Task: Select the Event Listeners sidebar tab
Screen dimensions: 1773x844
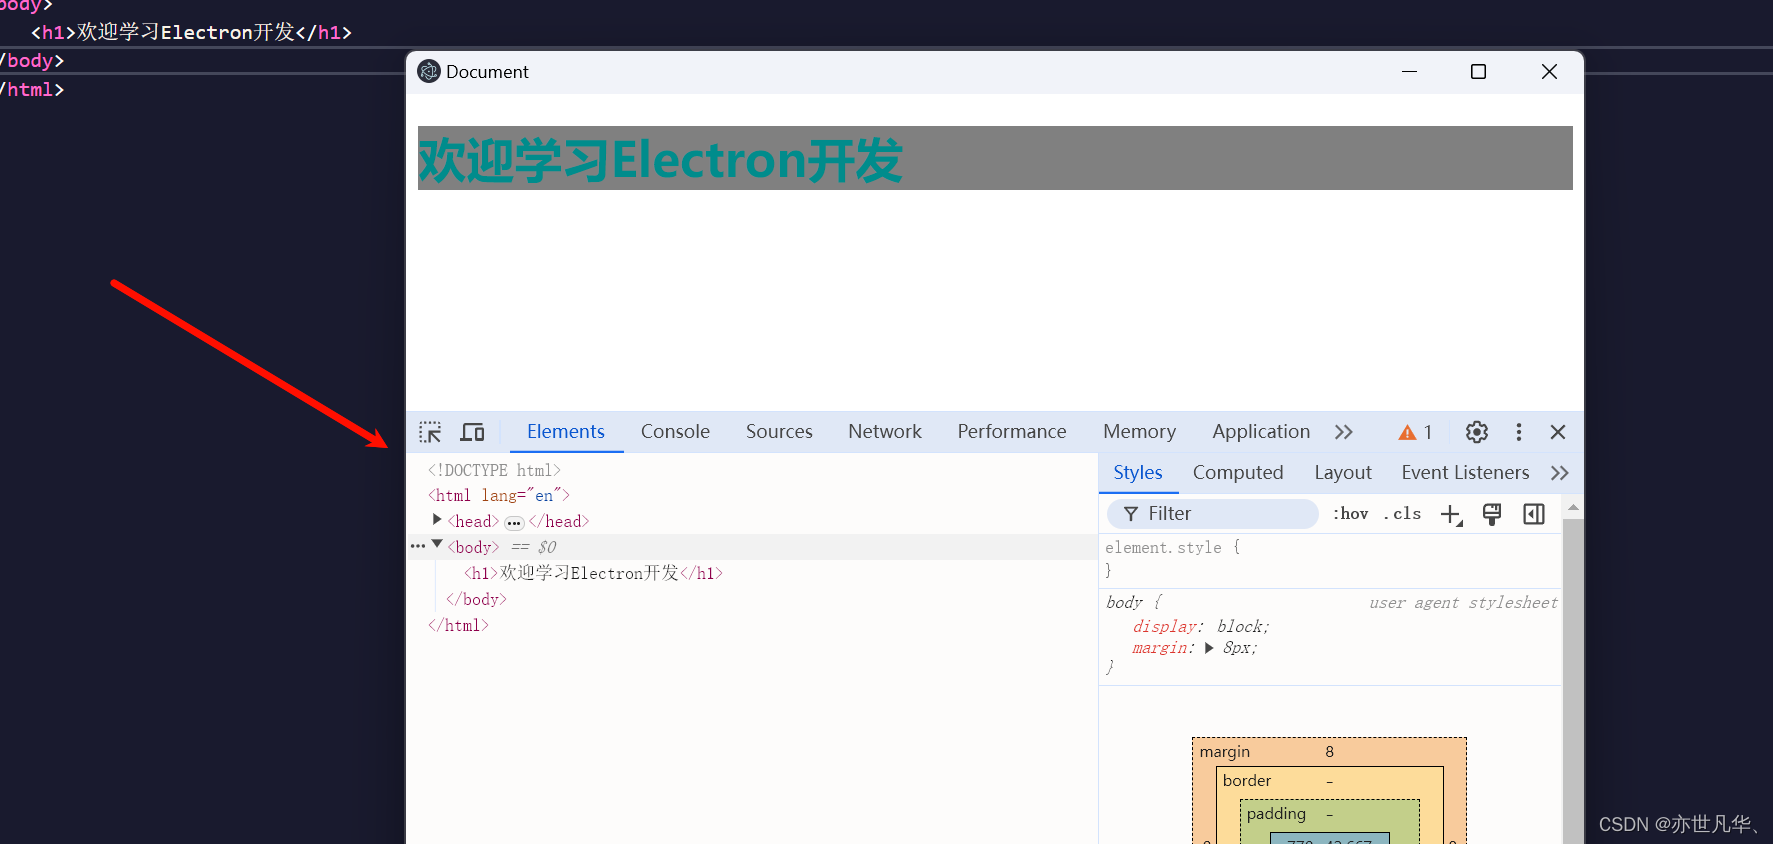Action: [x=1465, y=473]
